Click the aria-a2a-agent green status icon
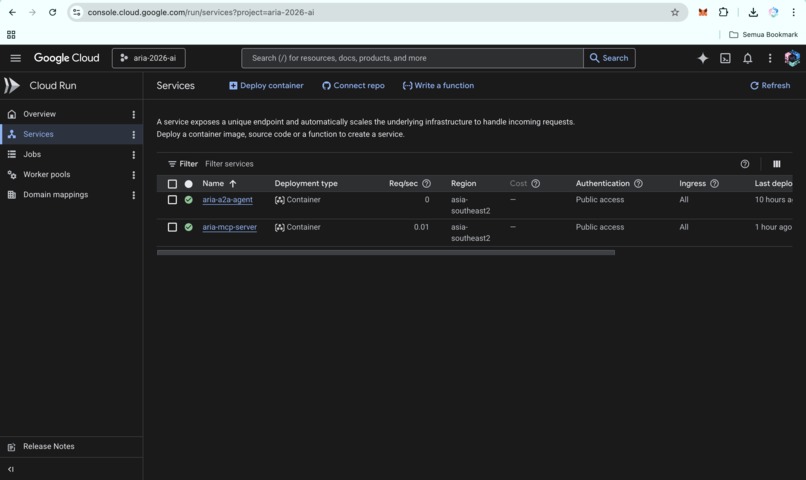Viewport: 806px width, 480px height. [x=189, y=199]
